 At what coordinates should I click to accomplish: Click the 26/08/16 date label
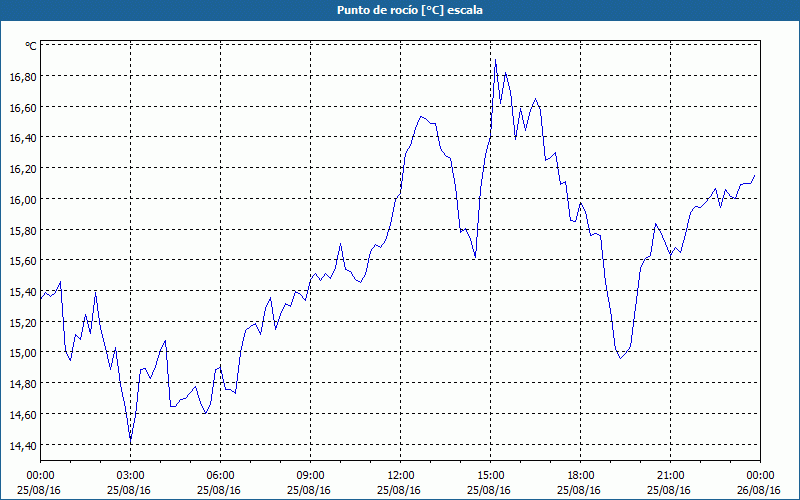tap(760, 490)
